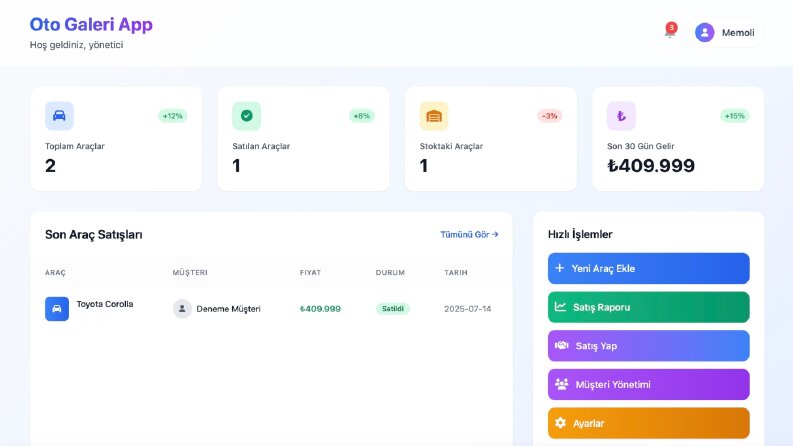793x446 pixels.
Task: Click the garage icon on Stoktaki Araçlar card
Action: pos(434,116)
